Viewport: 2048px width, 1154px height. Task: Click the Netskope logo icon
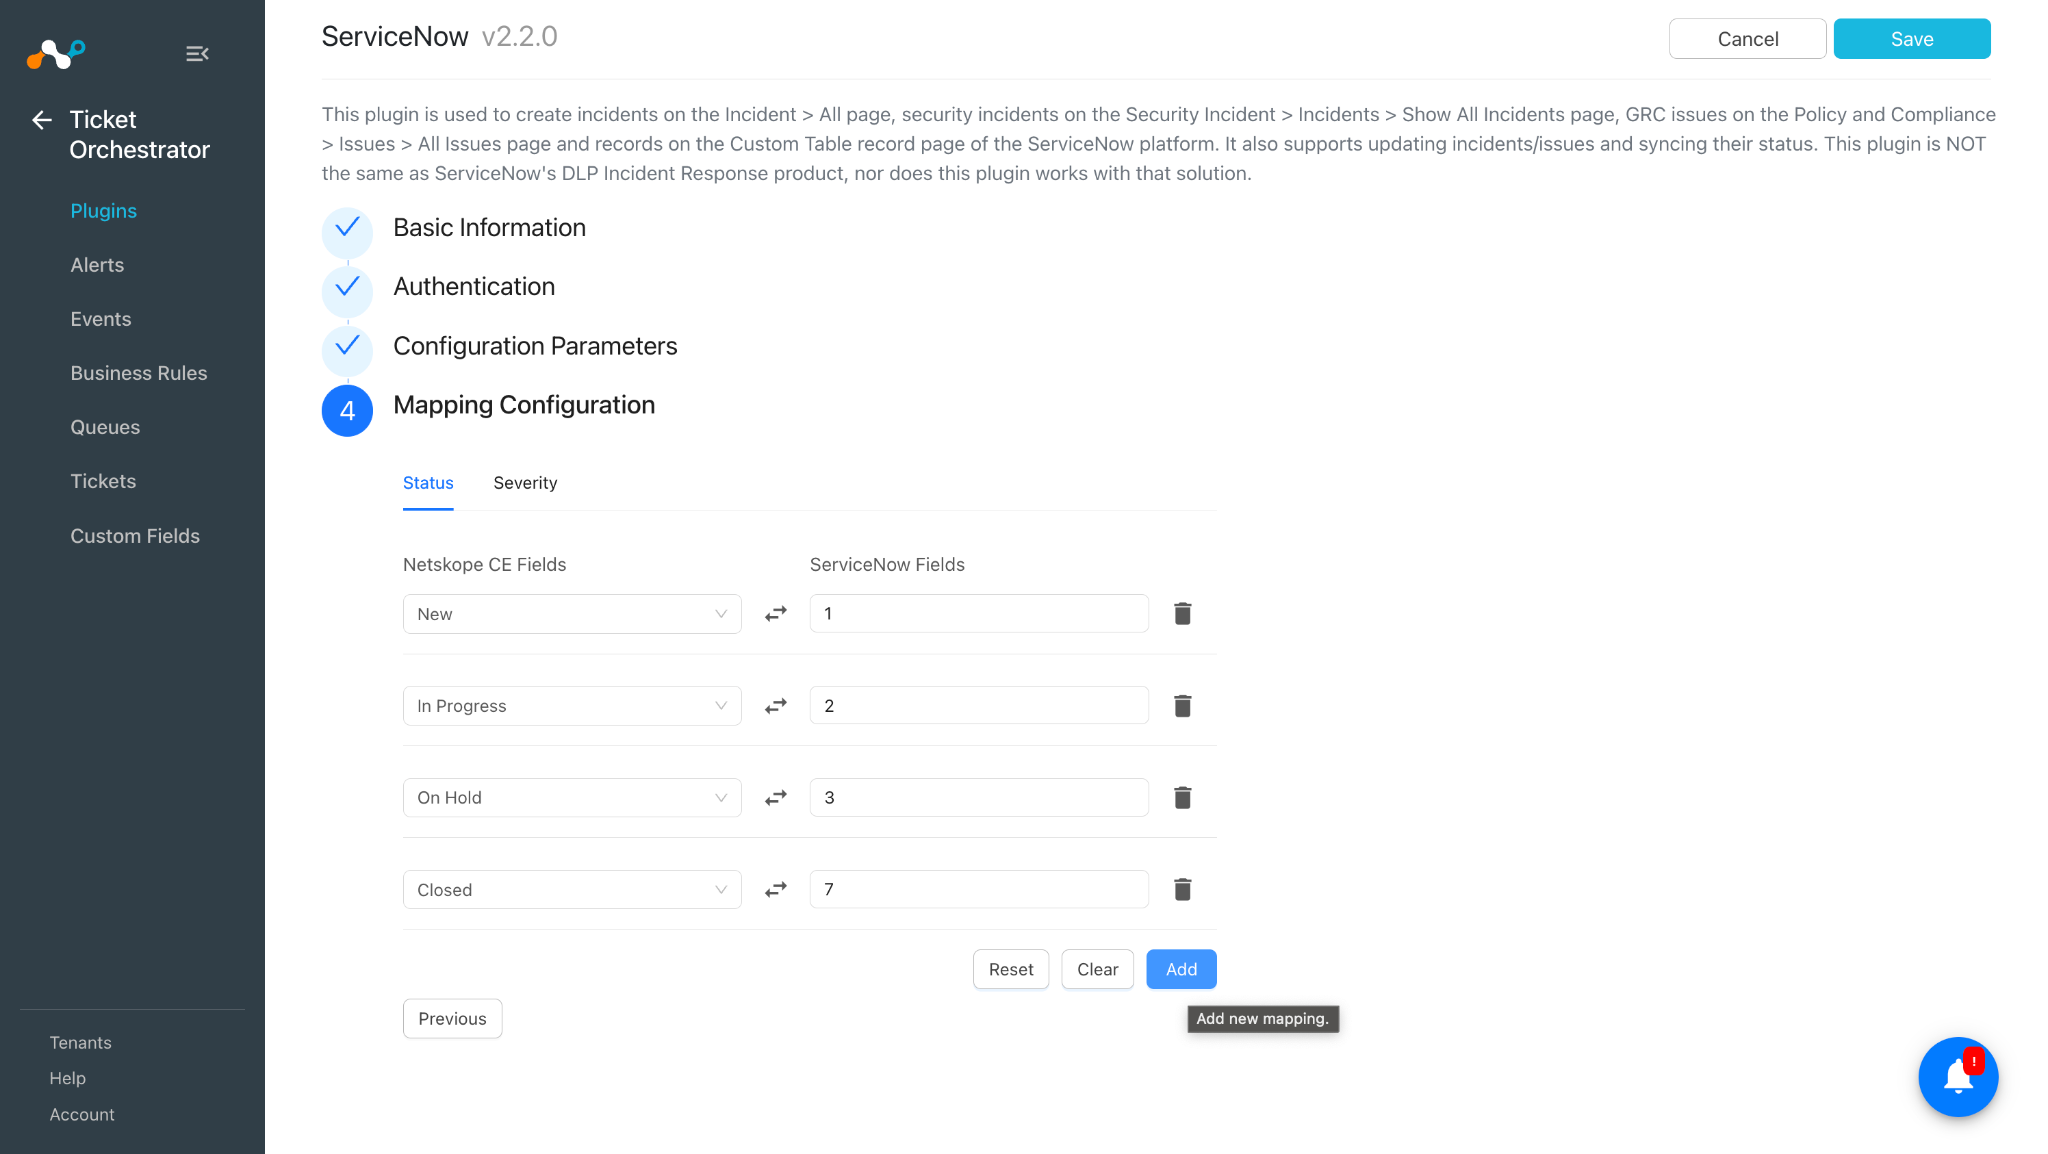point(56,53)
